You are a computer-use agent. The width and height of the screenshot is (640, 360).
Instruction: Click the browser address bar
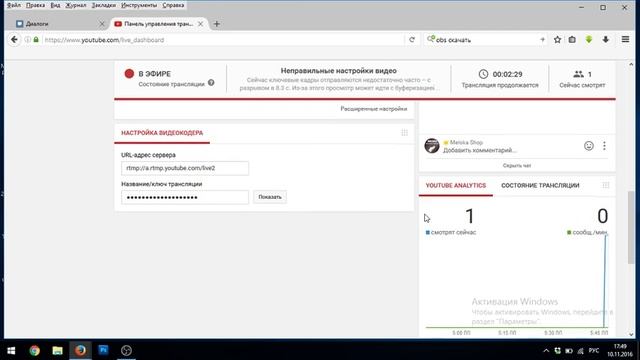(224, 40)
